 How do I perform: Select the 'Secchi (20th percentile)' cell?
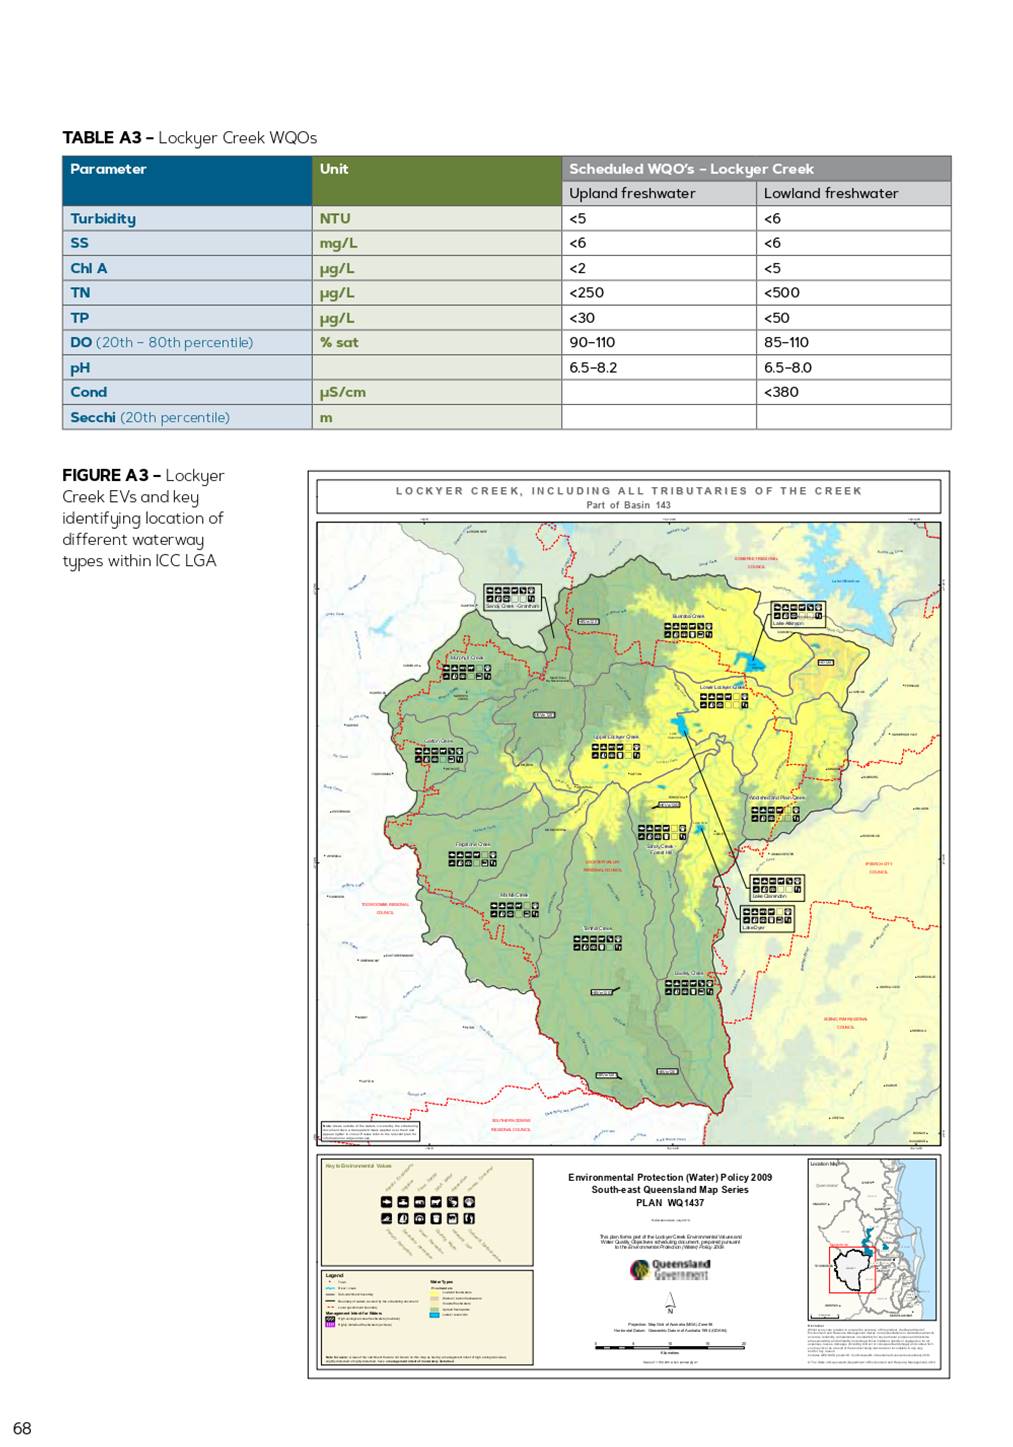coord(186,417)
